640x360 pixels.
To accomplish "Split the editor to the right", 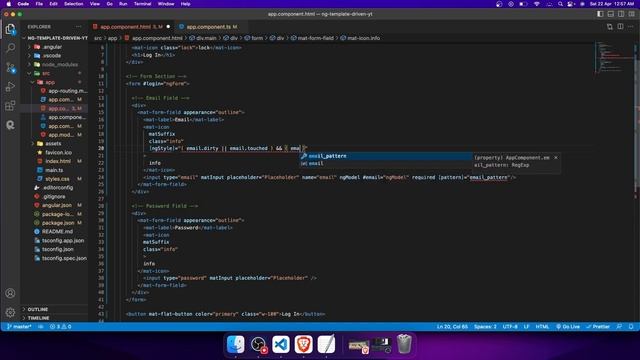I will [x=620, y=27].
